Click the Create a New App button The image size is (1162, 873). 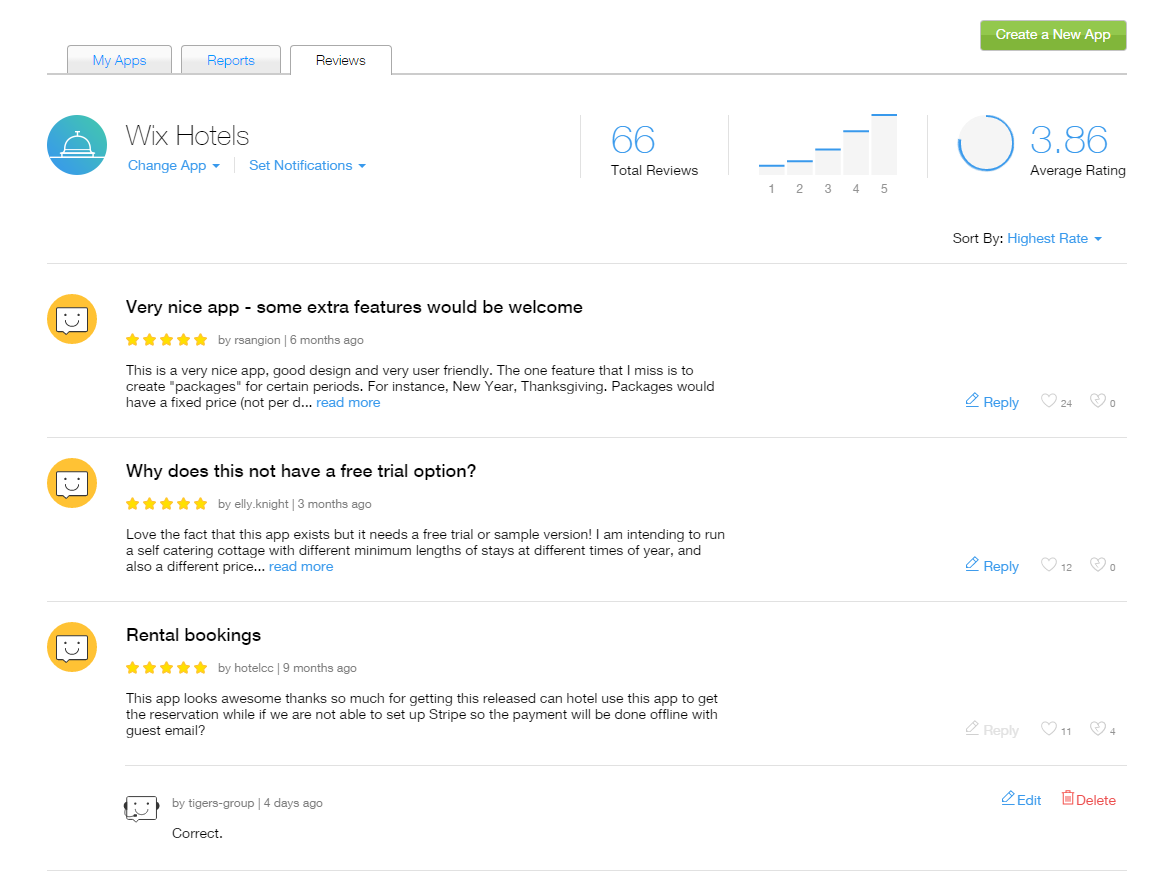(x=1053, y=35)
